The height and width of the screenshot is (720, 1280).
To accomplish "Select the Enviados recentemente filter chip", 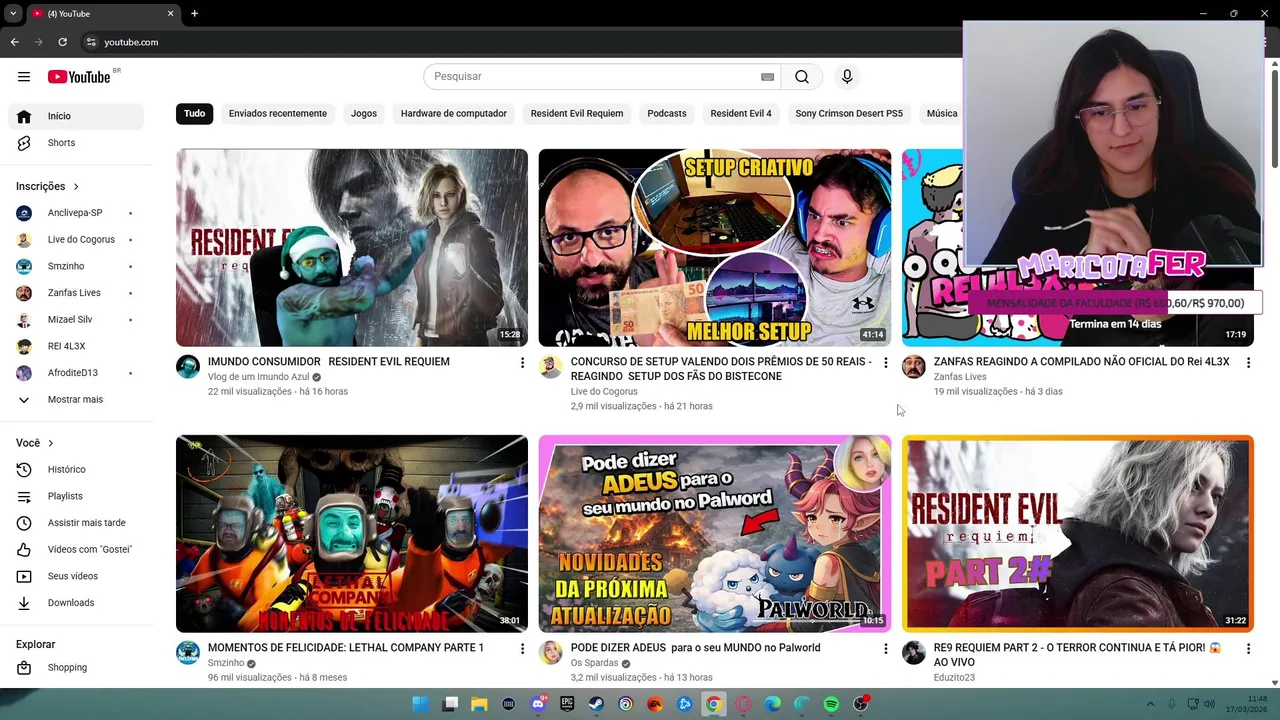I will pos(278,114).
